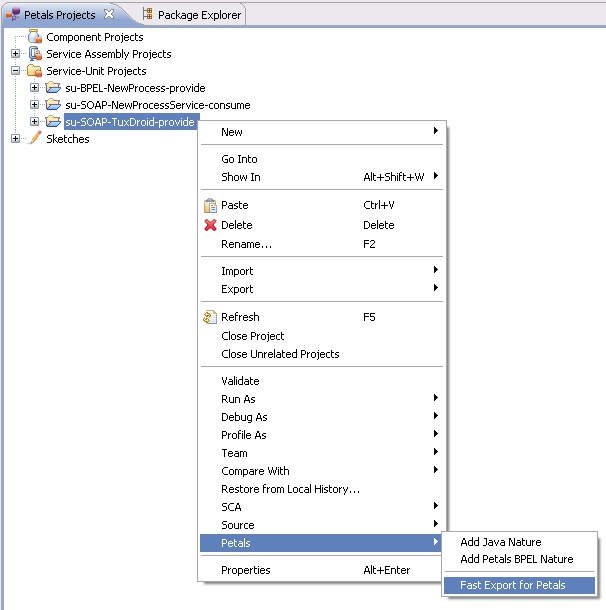
Task: Open Properties from the context menu
Action: click(x=245, y=570)
